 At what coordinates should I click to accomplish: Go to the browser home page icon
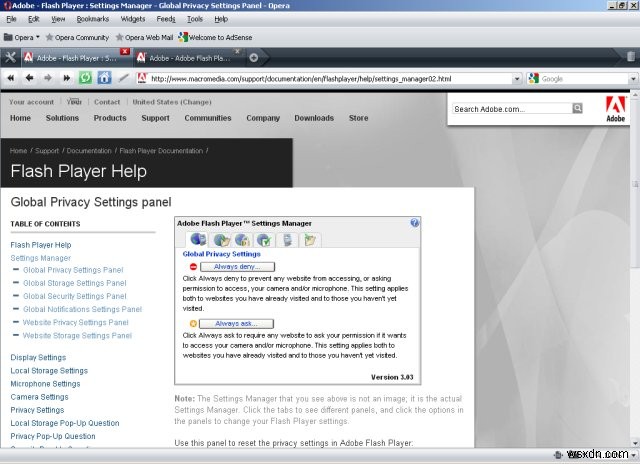(x=104, y=78)
